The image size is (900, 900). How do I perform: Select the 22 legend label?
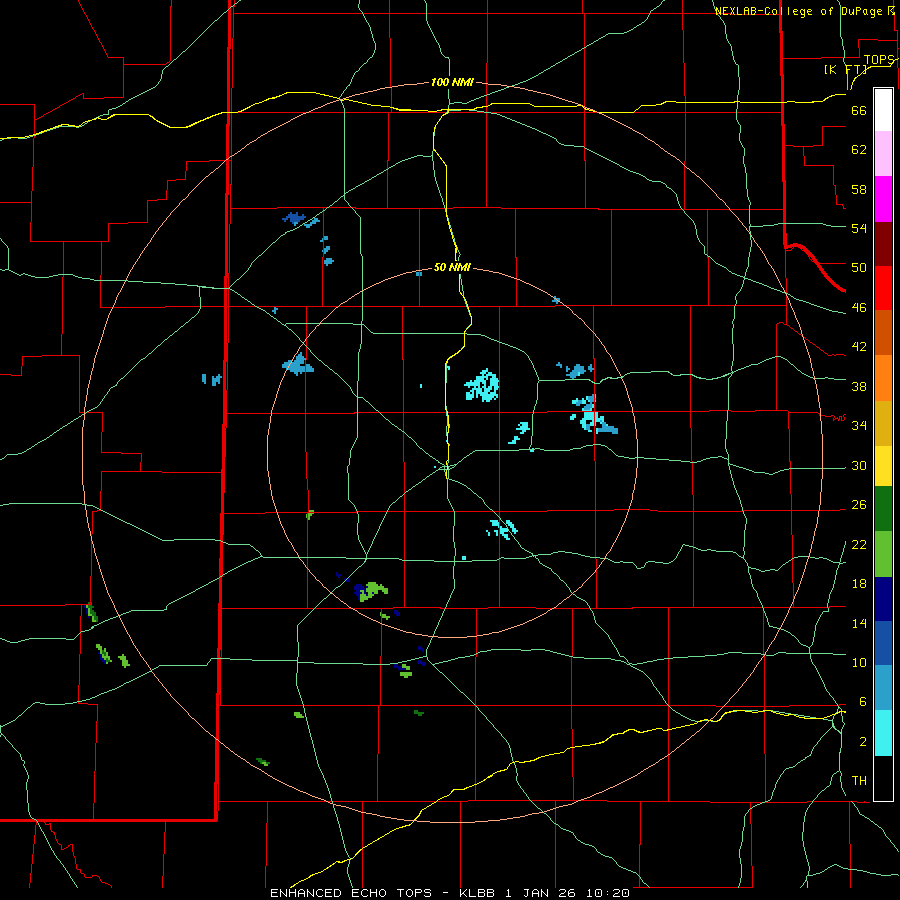[859, 544]
